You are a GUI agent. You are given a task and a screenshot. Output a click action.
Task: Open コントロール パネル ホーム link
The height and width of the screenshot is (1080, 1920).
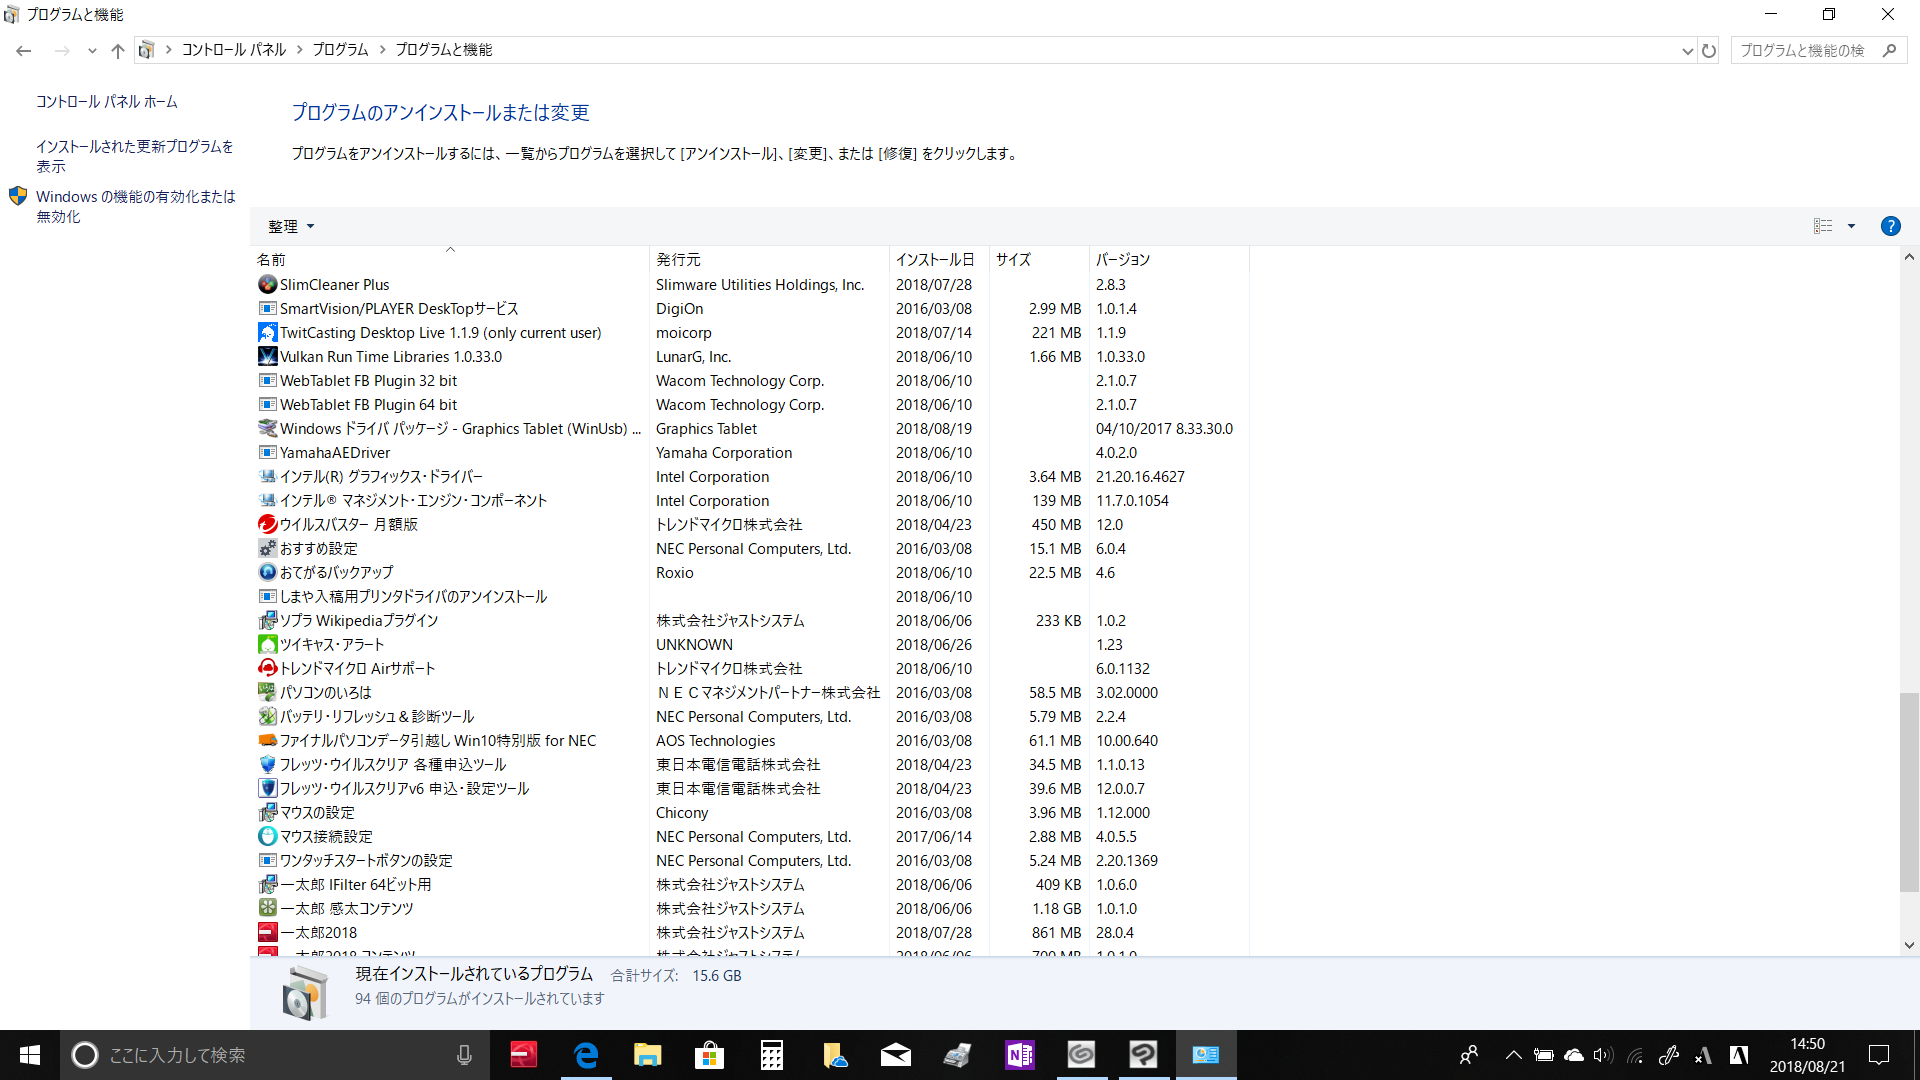coord(107,102)
